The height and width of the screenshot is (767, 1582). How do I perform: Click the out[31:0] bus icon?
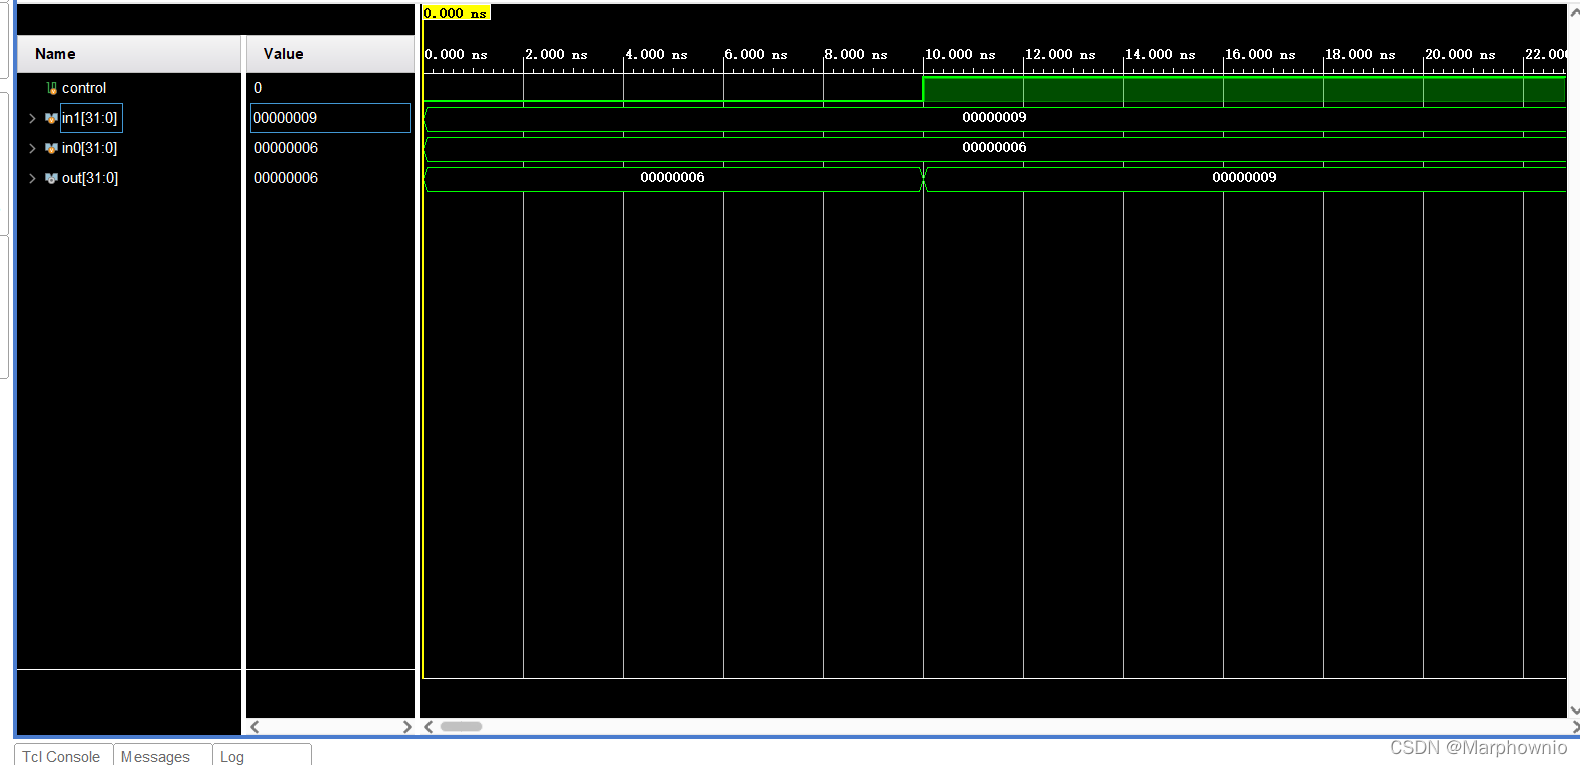pos(51,178)
